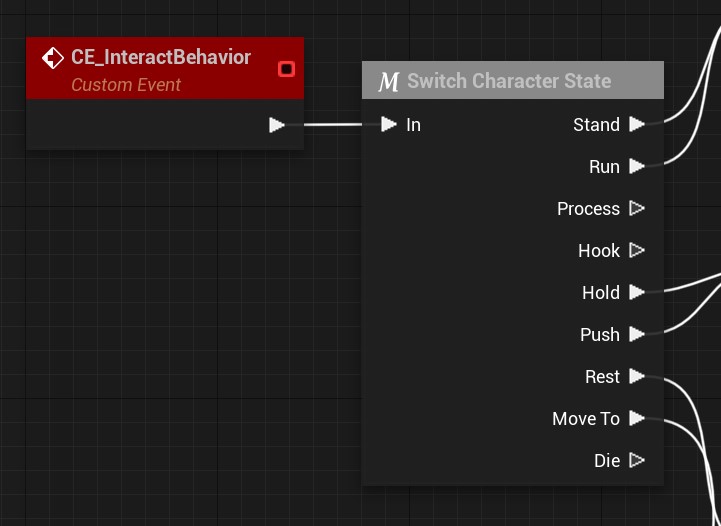The width and height of the screenshot is (721, 526).
Task: Click the Custom Event subtitle text
Action: pyautogui.click(x=126, y=85)
